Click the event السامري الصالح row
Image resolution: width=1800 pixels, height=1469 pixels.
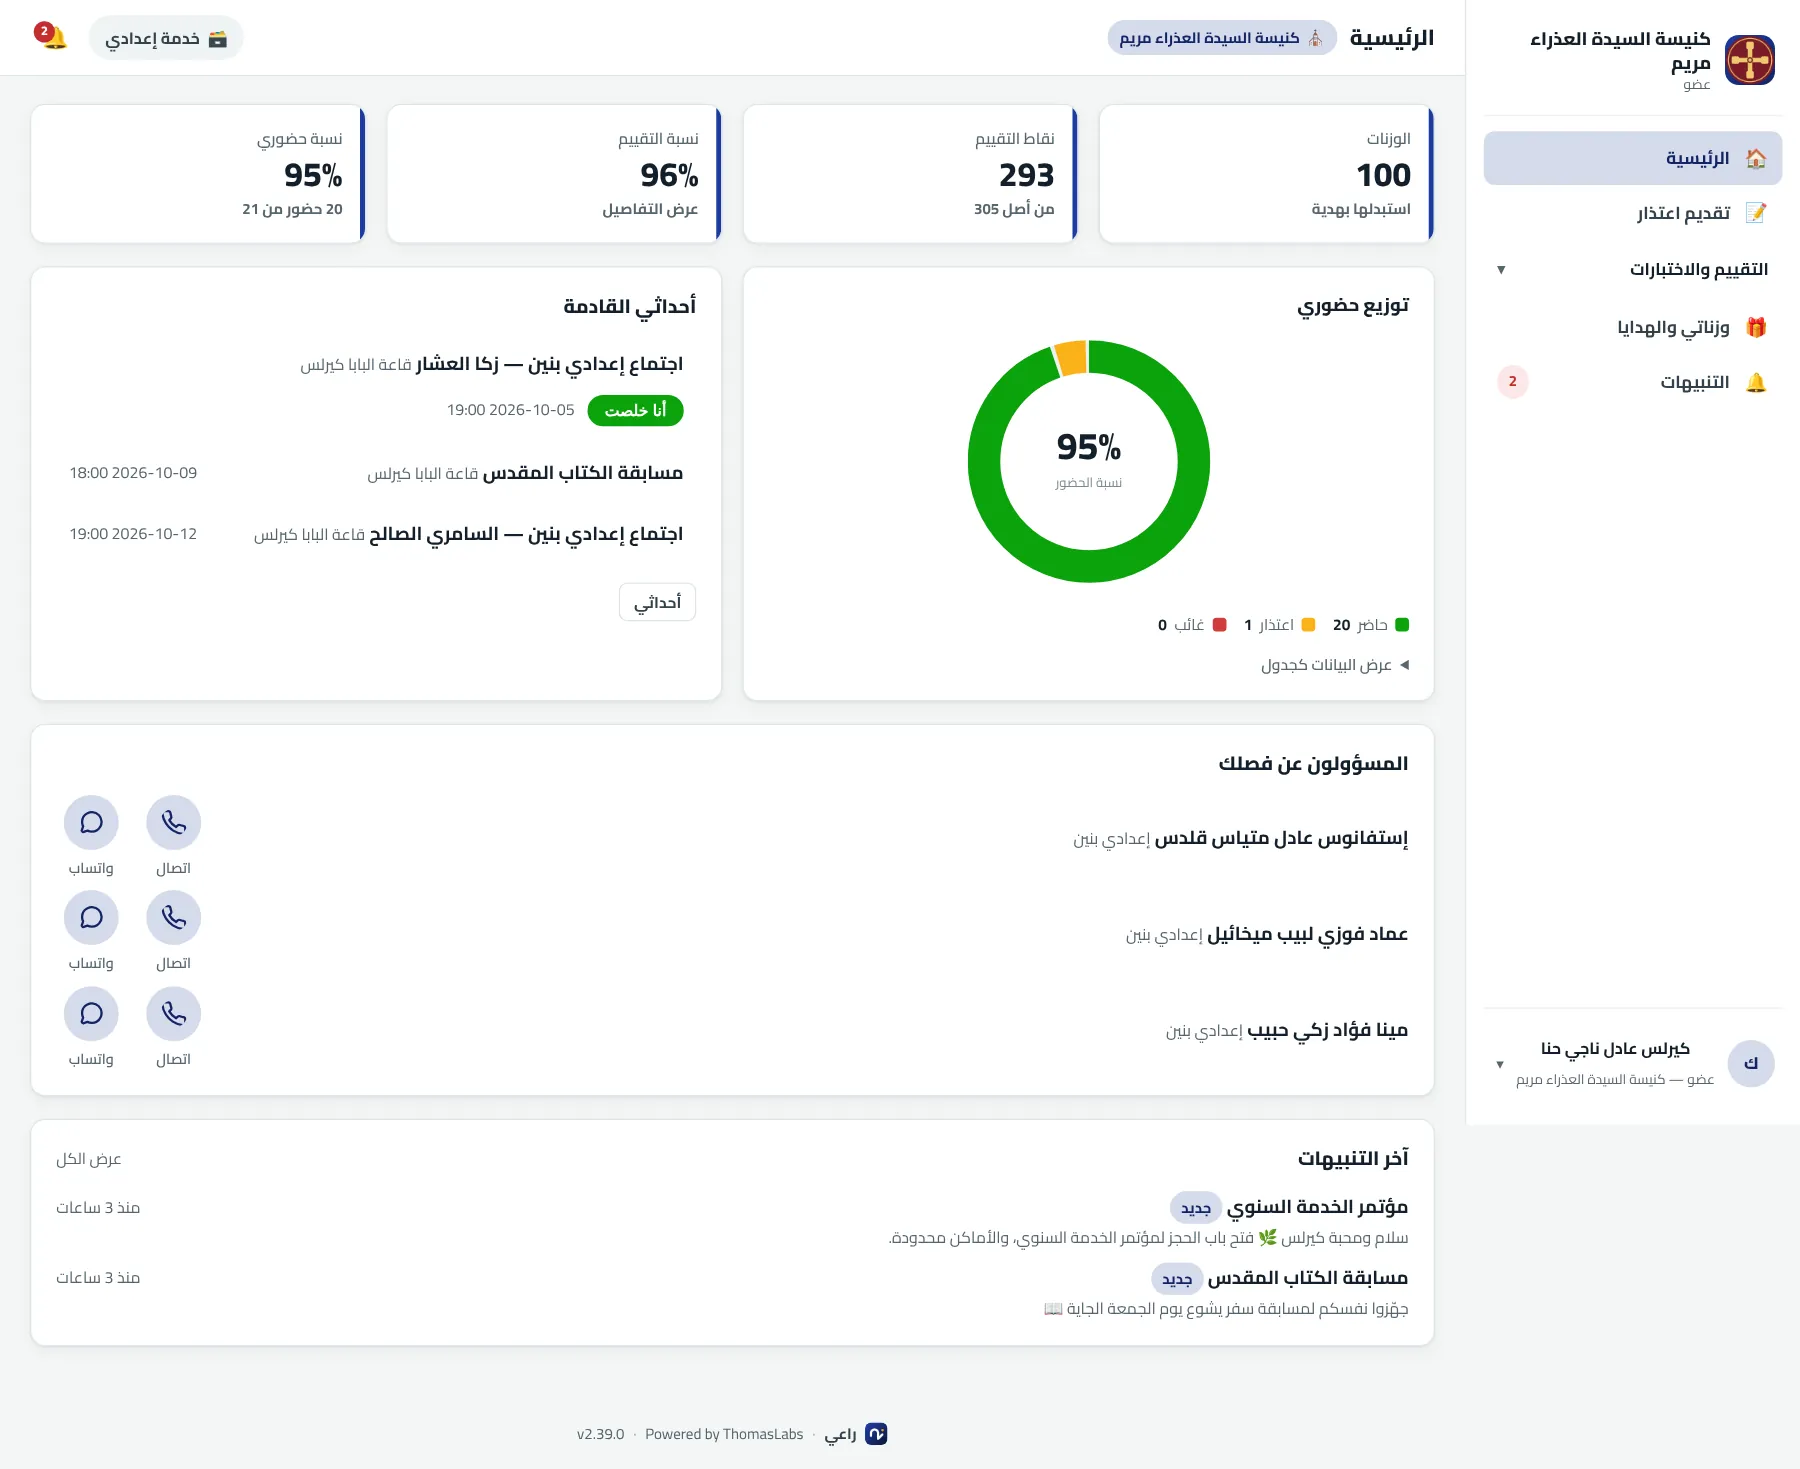[376, 534]
